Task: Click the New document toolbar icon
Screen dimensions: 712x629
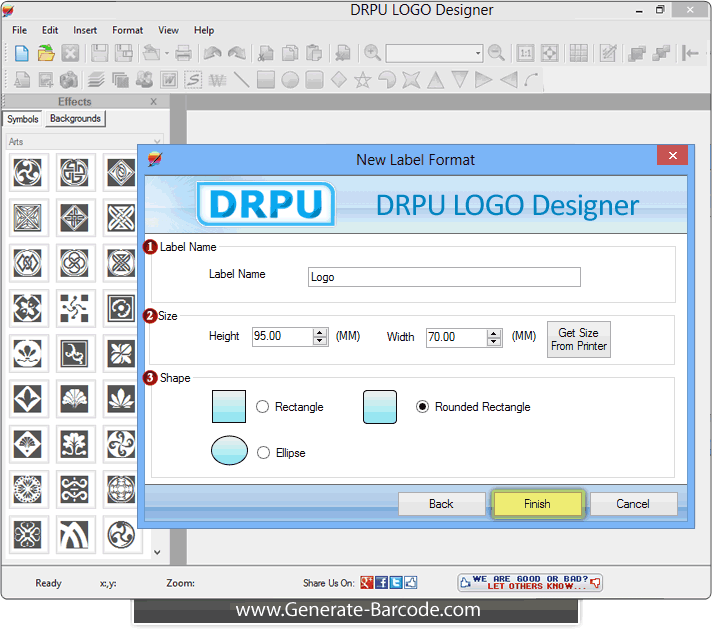Action: pos(21,53)
